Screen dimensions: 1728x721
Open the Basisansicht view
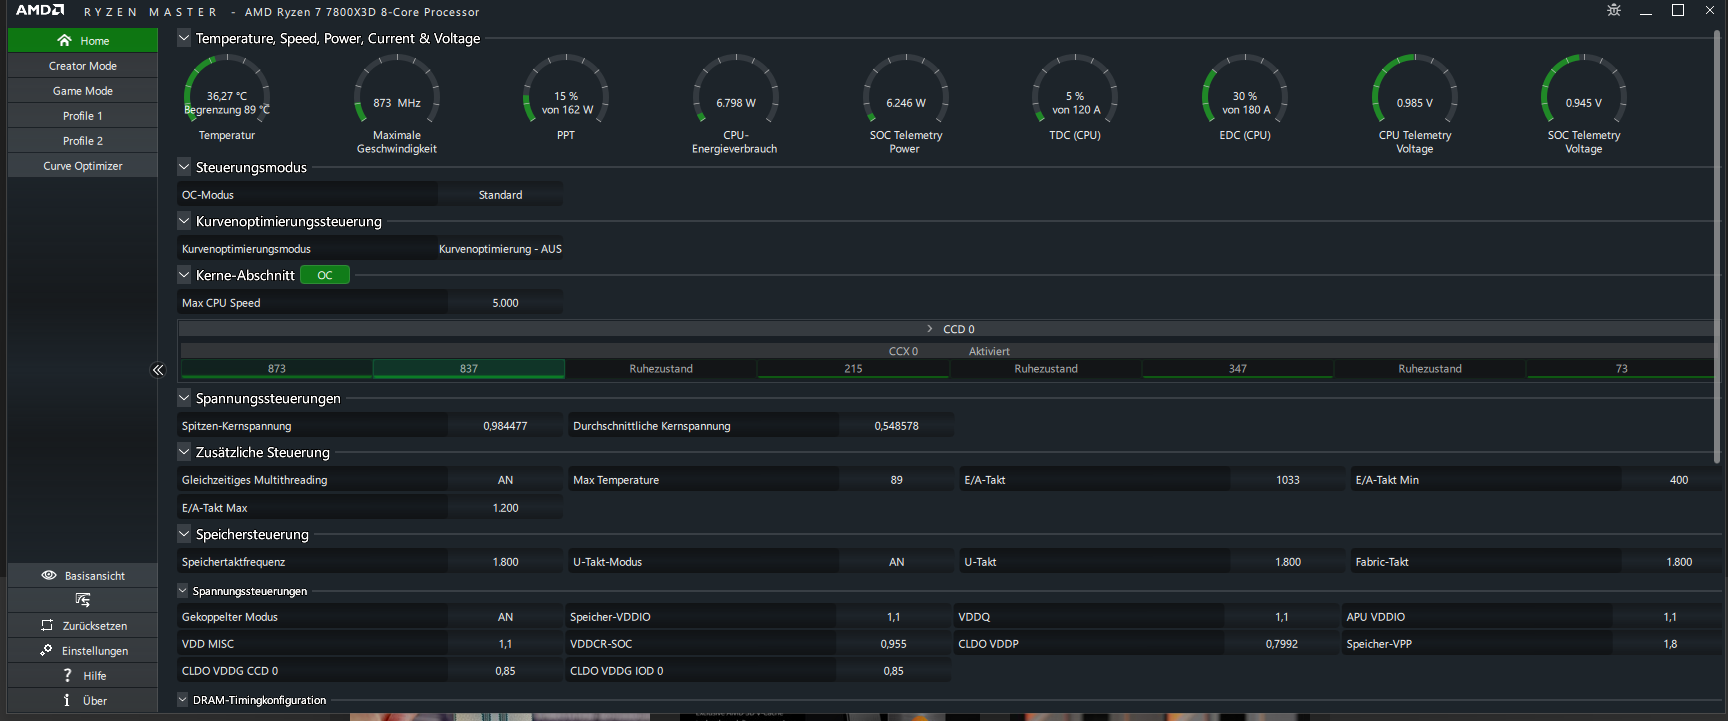click(83, 575)
